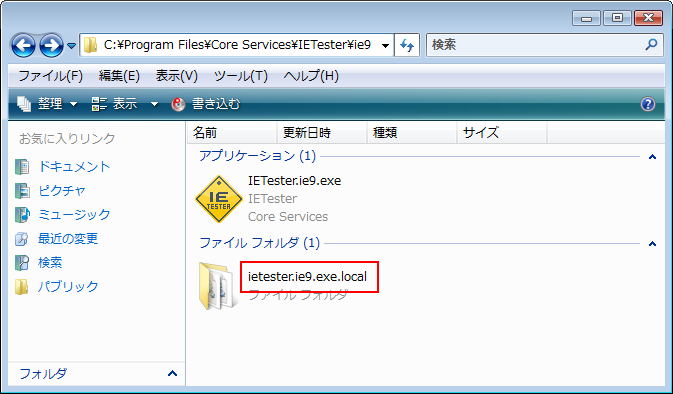Click the 整理 organize toolbar icon

24,104
